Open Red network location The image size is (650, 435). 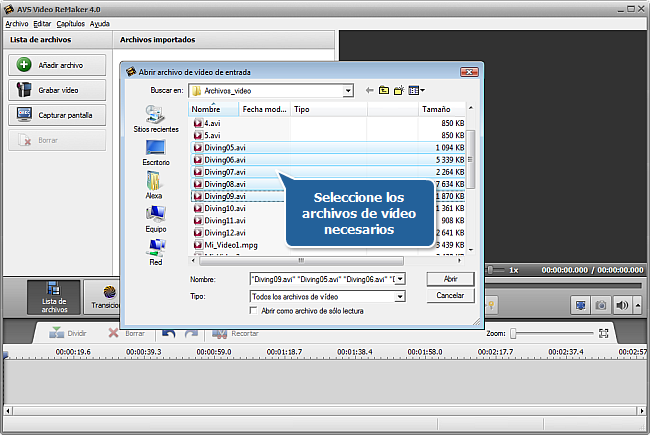point(156,252)
